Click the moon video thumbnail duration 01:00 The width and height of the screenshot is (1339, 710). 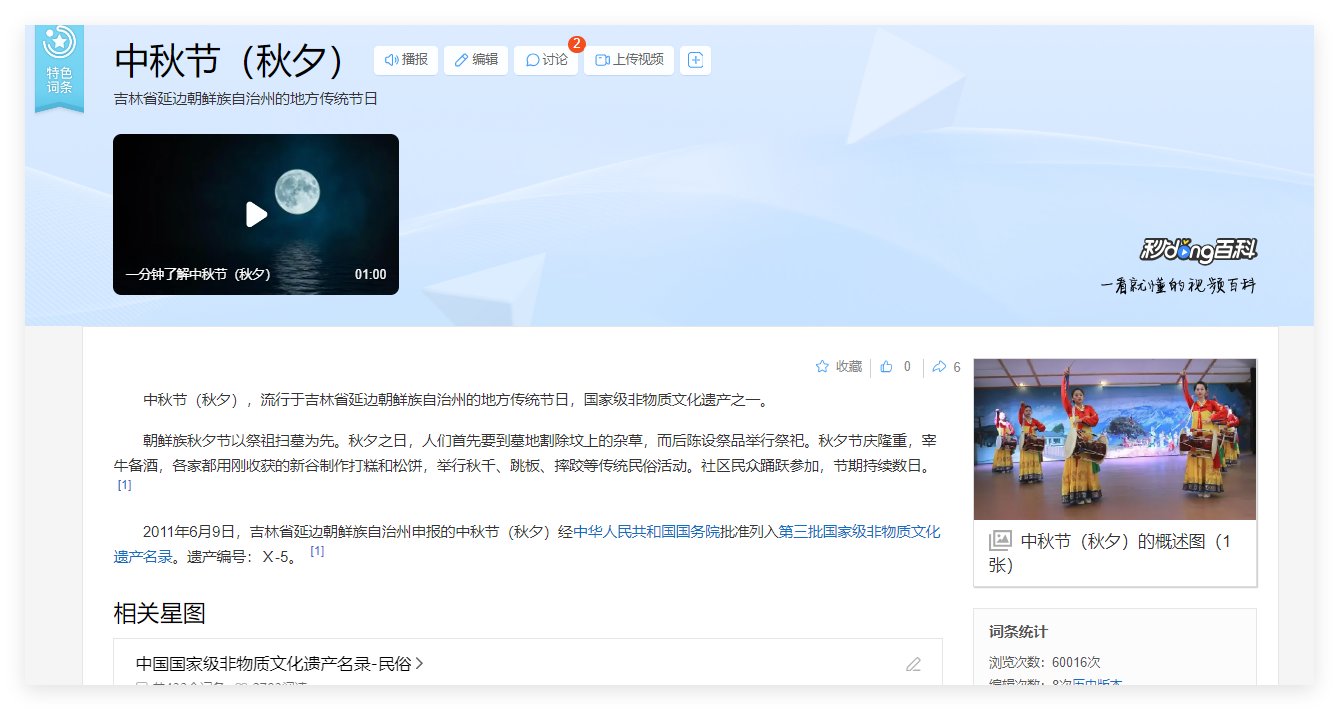coord(370,274)
